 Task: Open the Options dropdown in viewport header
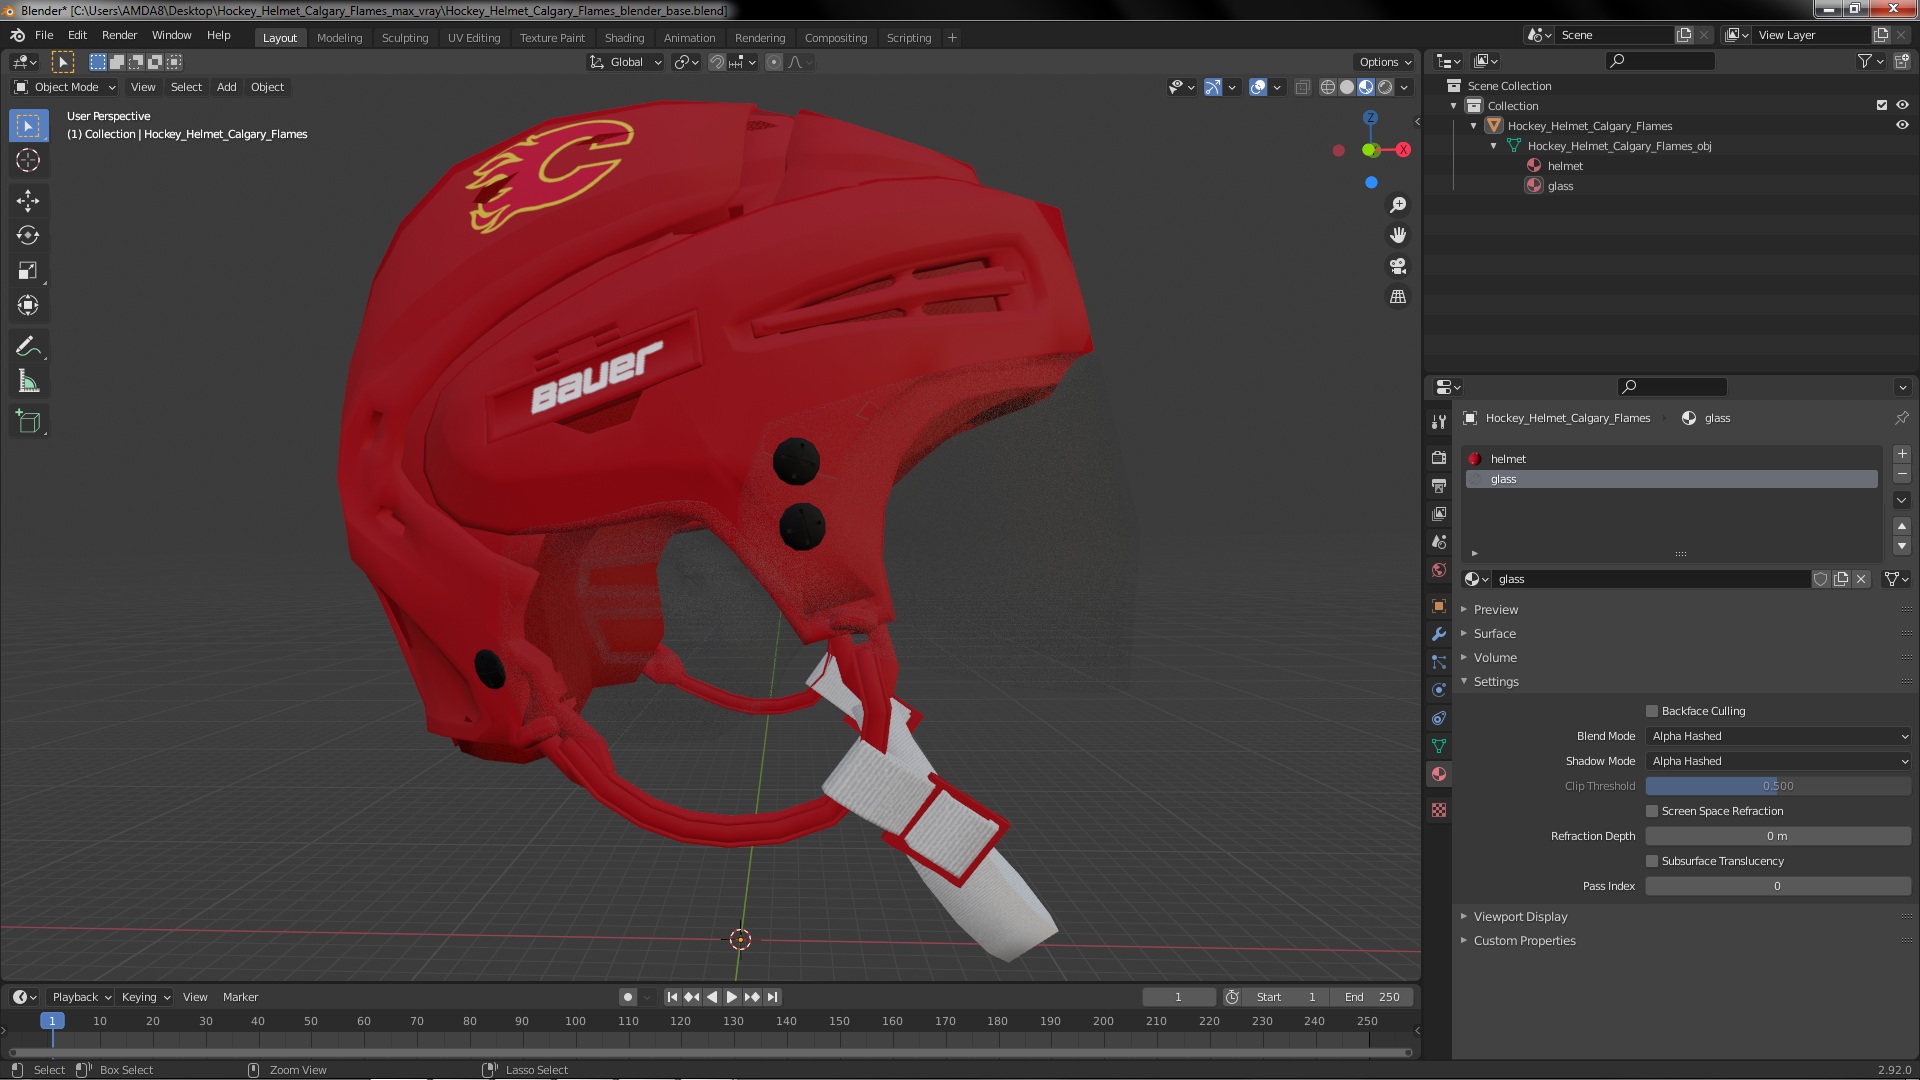click(1385, 62)
